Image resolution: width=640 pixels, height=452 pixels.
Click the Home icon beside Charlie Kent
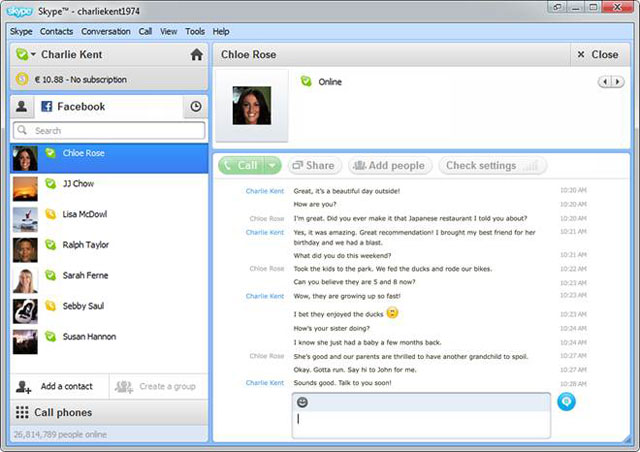coord(196,55)
